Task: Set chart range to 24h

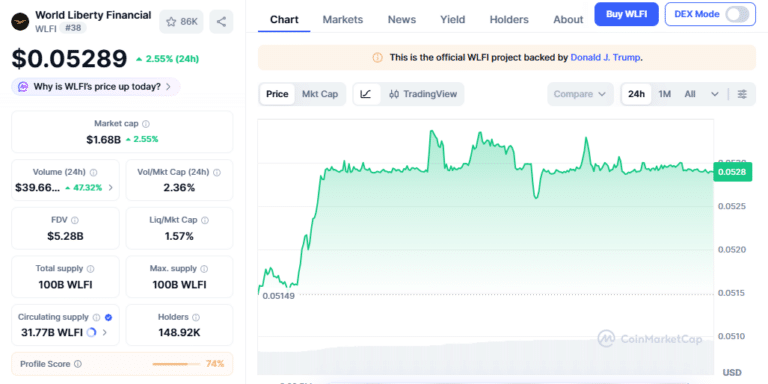Action: point(636,94)
